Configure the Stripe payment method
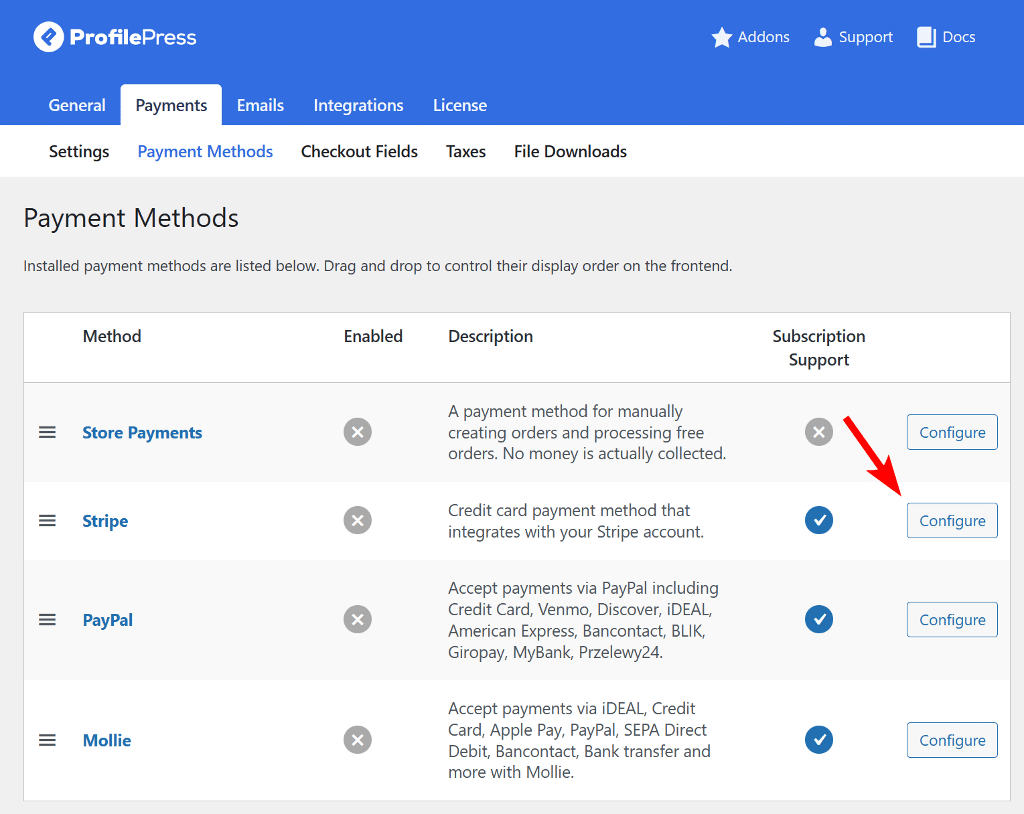The width and height of the screenshot is (1024, 814). click(952, 521)
